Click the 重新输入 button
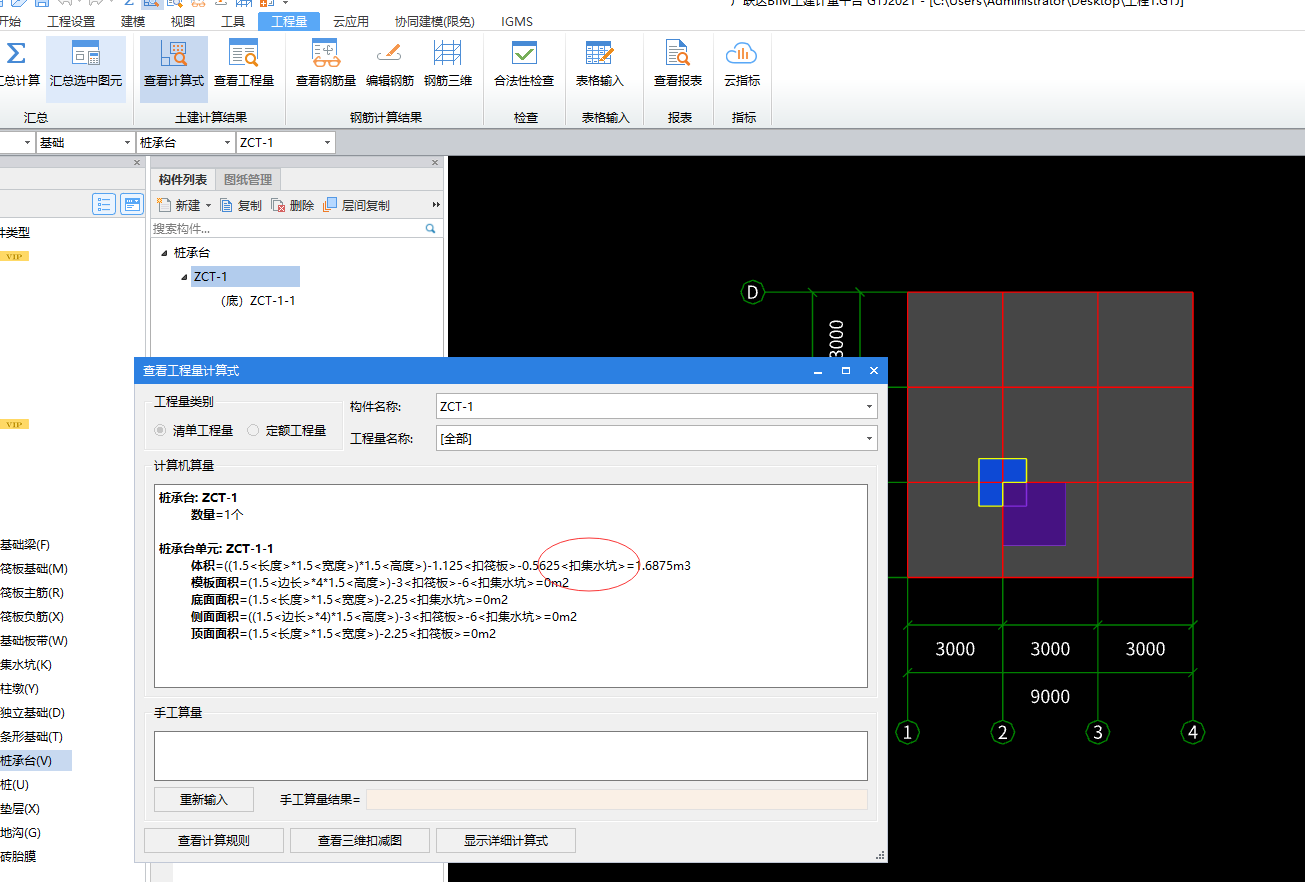 click(204, 799)
